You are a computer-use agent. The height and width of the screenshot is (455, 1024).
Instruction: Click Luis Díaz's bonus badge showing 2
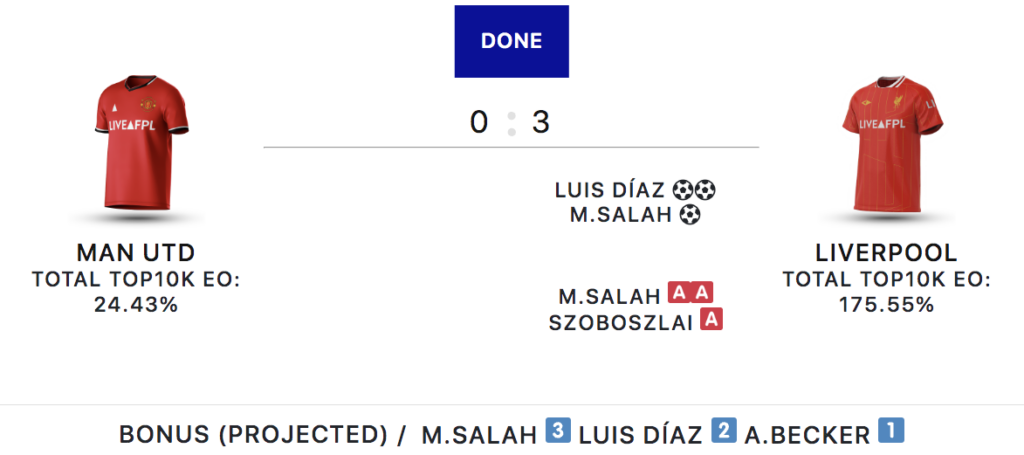(723, 434)
